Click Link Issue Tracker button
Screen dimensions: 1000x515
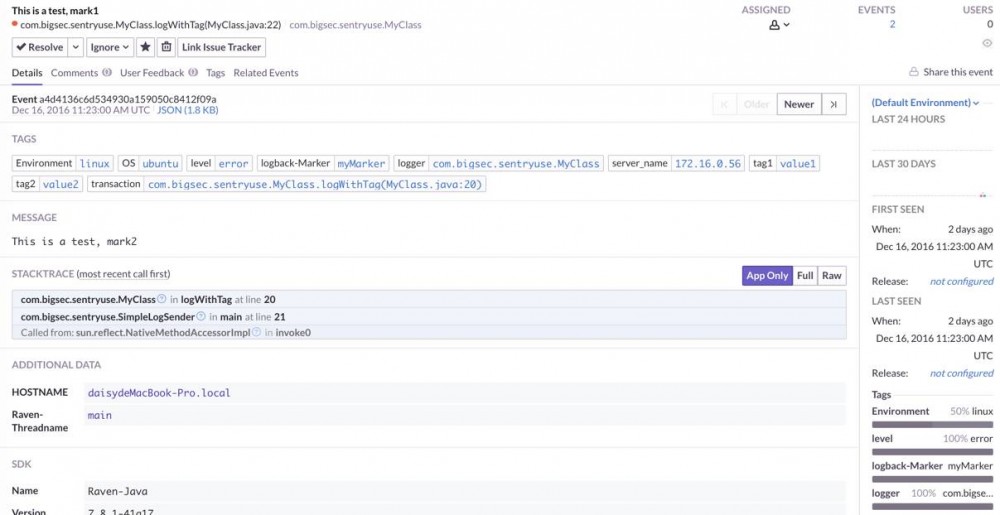click(x=221, y=47)
